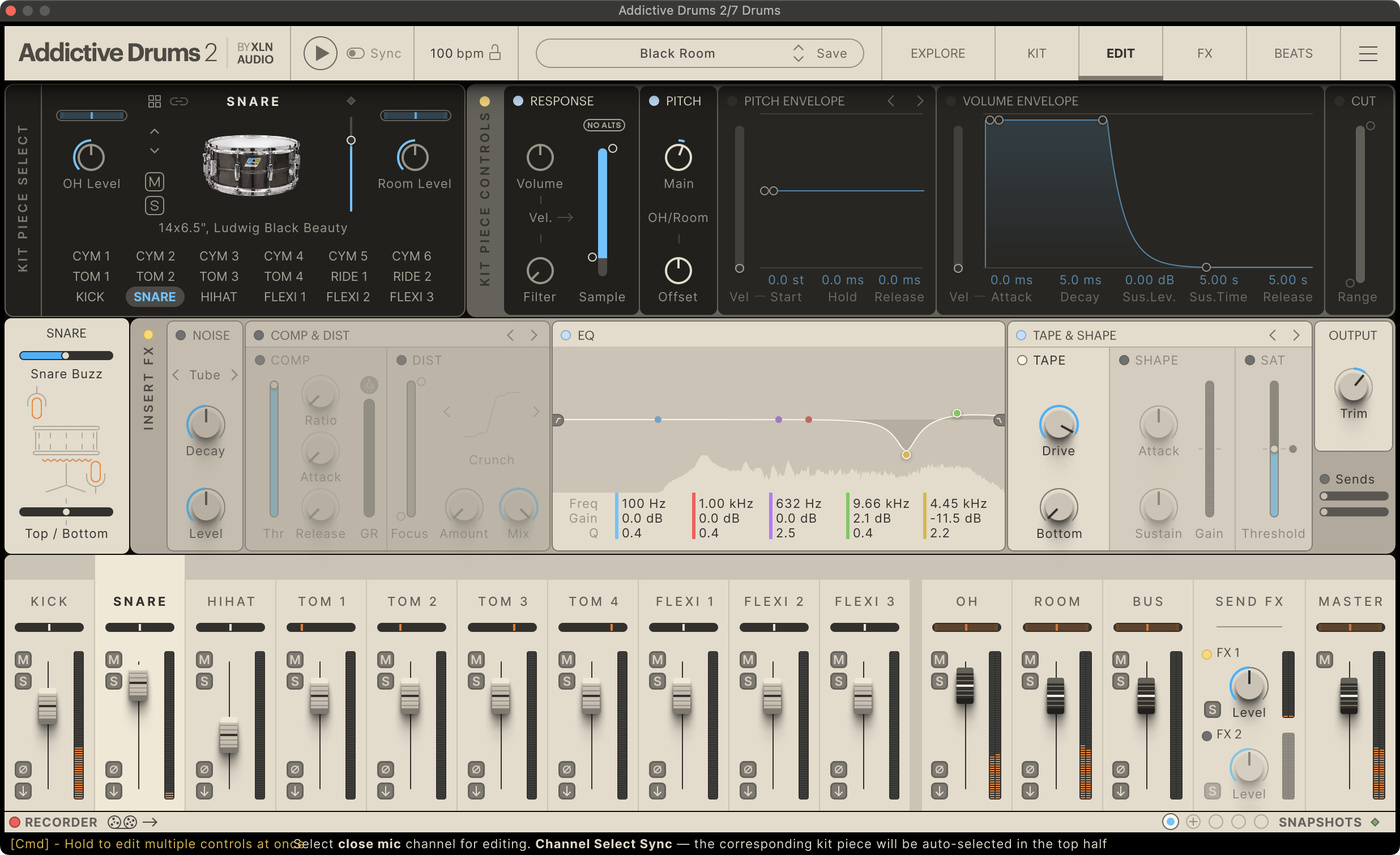Click the down-arrow output icon on SNARE channel
The height and width of the screenshot is (855, 1400).
point(114,790)
